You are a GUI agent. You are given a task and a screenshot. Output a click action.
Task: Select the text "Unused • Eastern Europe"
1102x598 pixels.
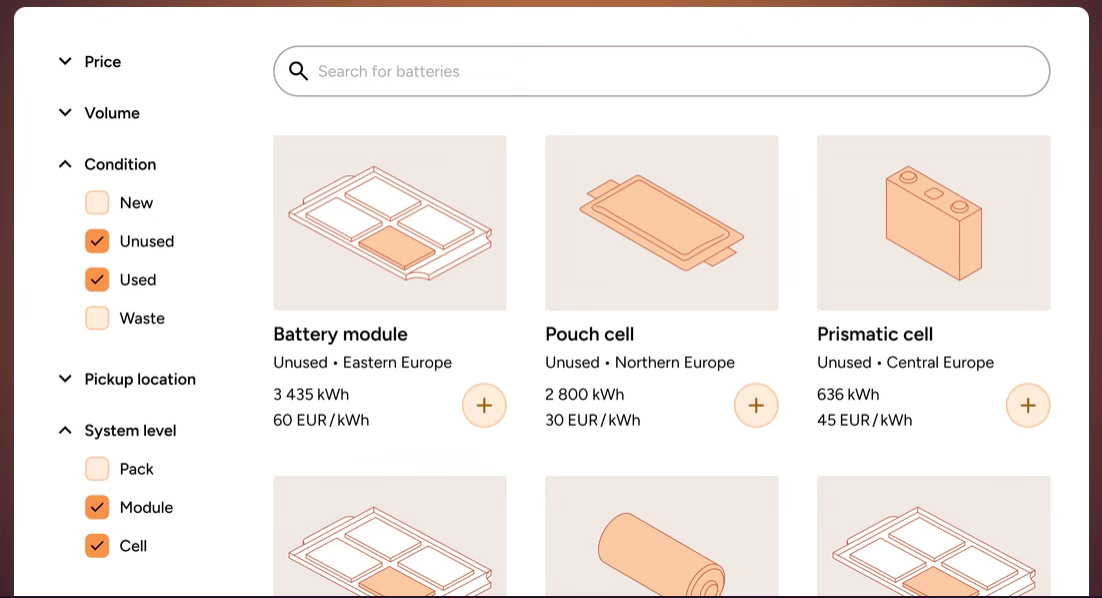tap(363, 363)
